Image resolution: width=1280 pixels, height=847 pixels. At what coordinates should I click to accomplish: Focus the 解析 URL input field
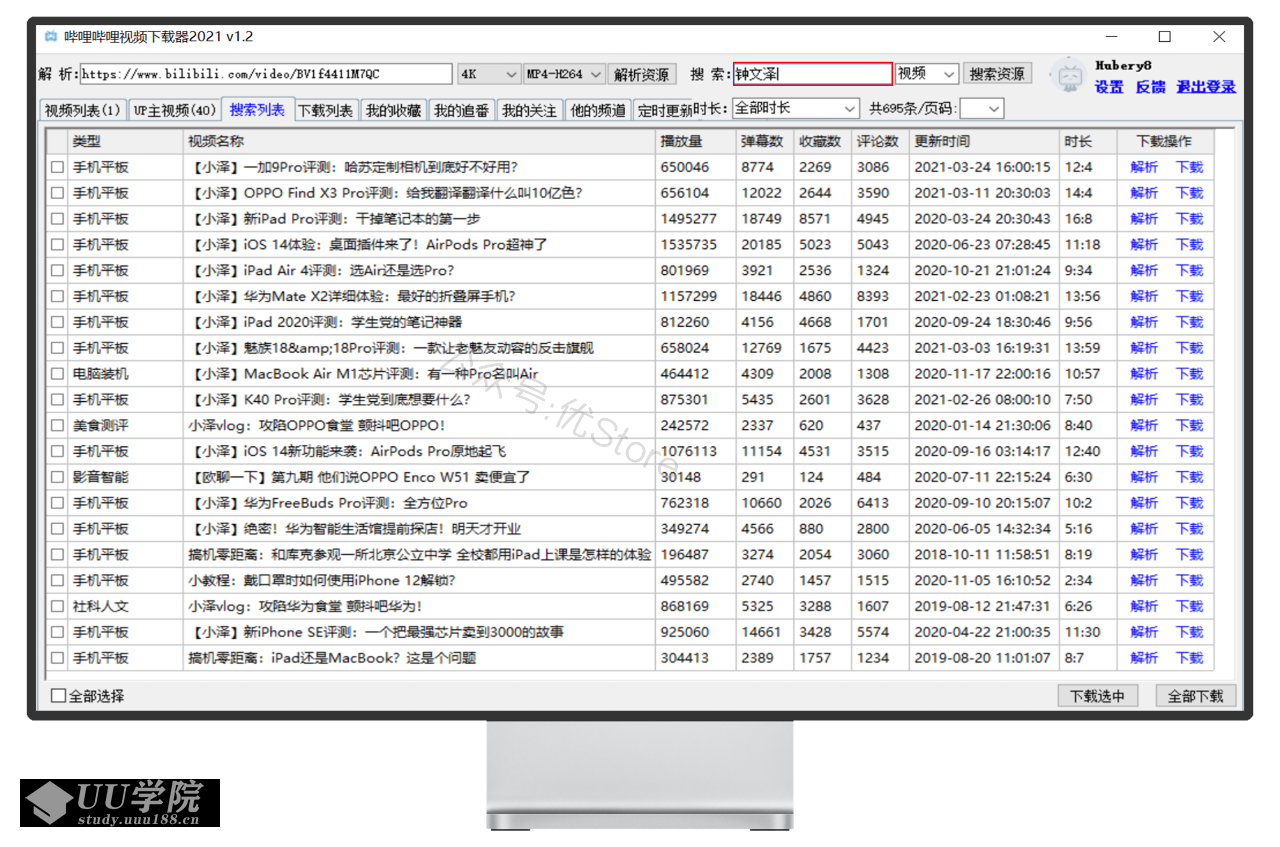265,74
